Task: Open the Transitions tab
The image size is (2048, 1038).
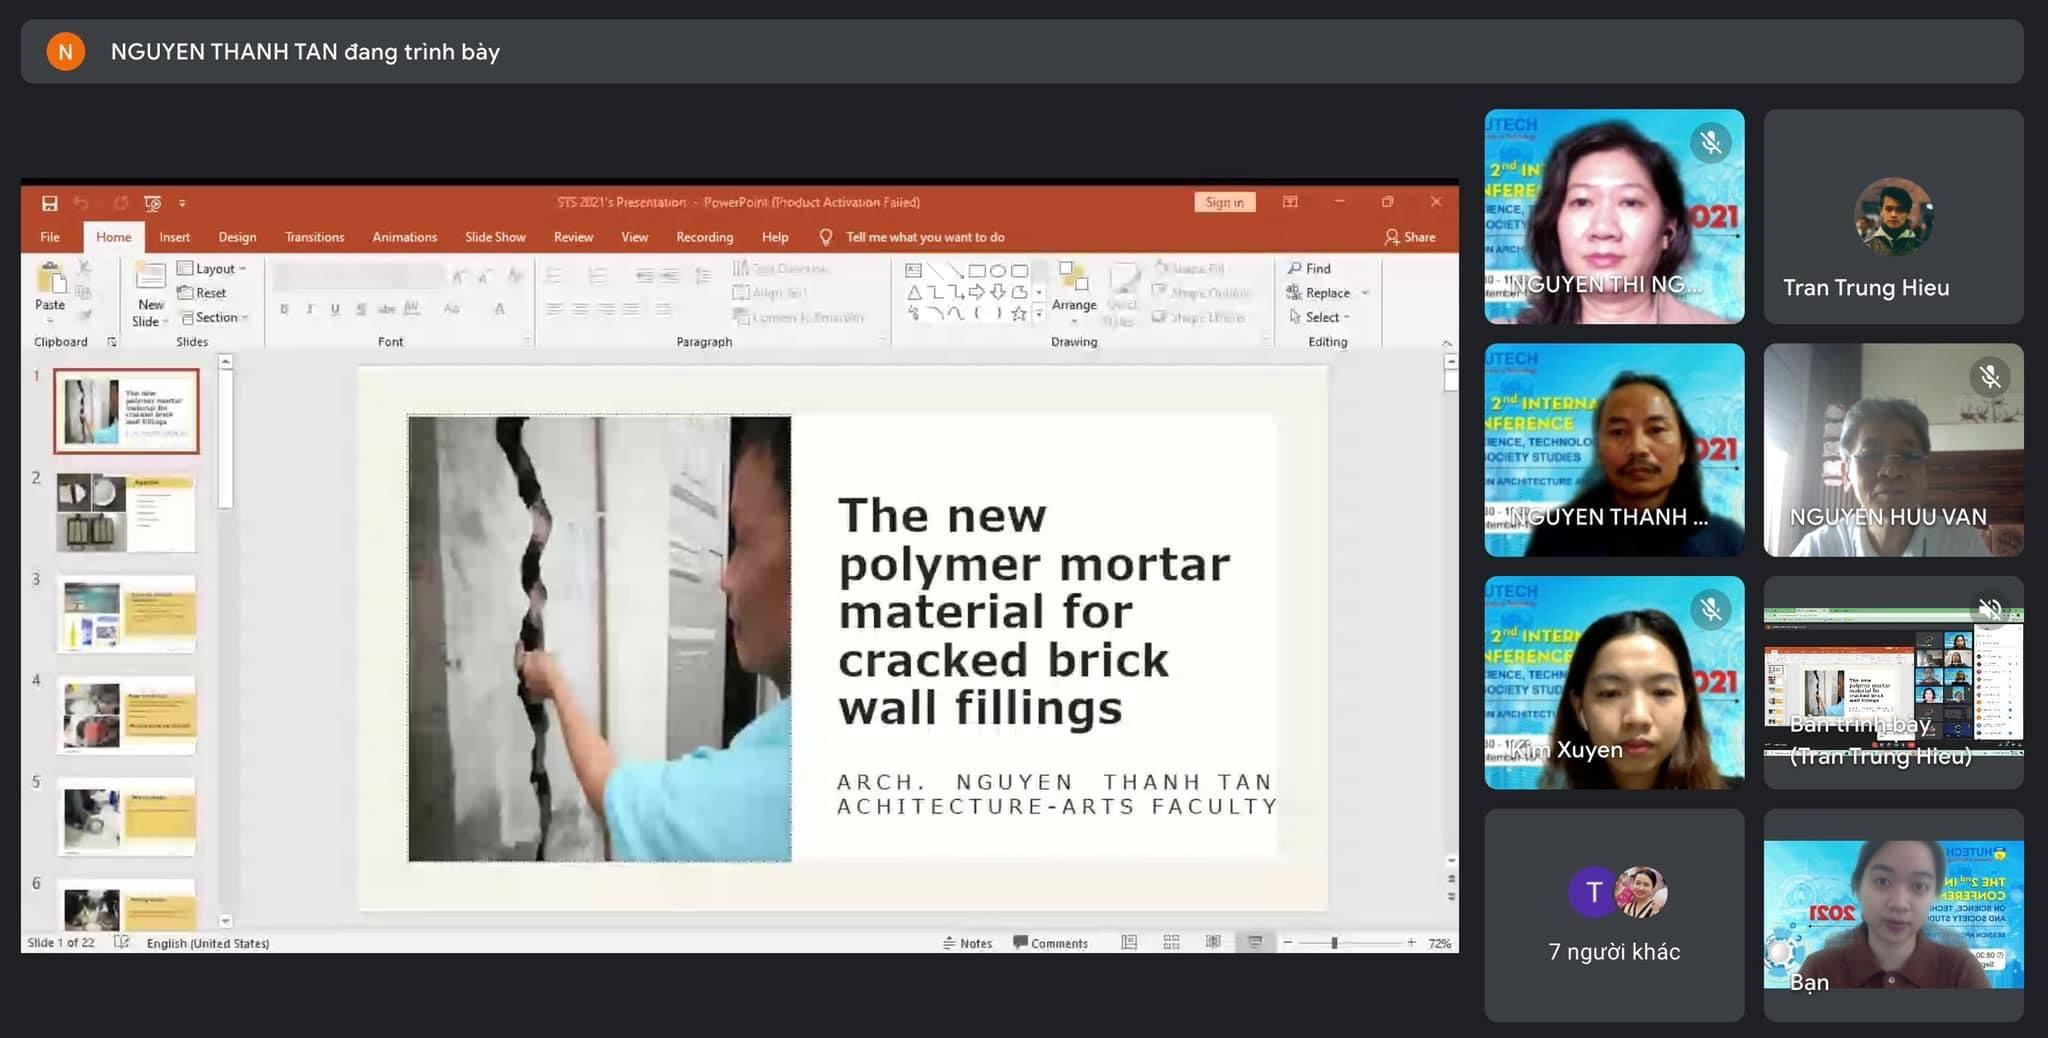Action: click(x=314, y=237)
